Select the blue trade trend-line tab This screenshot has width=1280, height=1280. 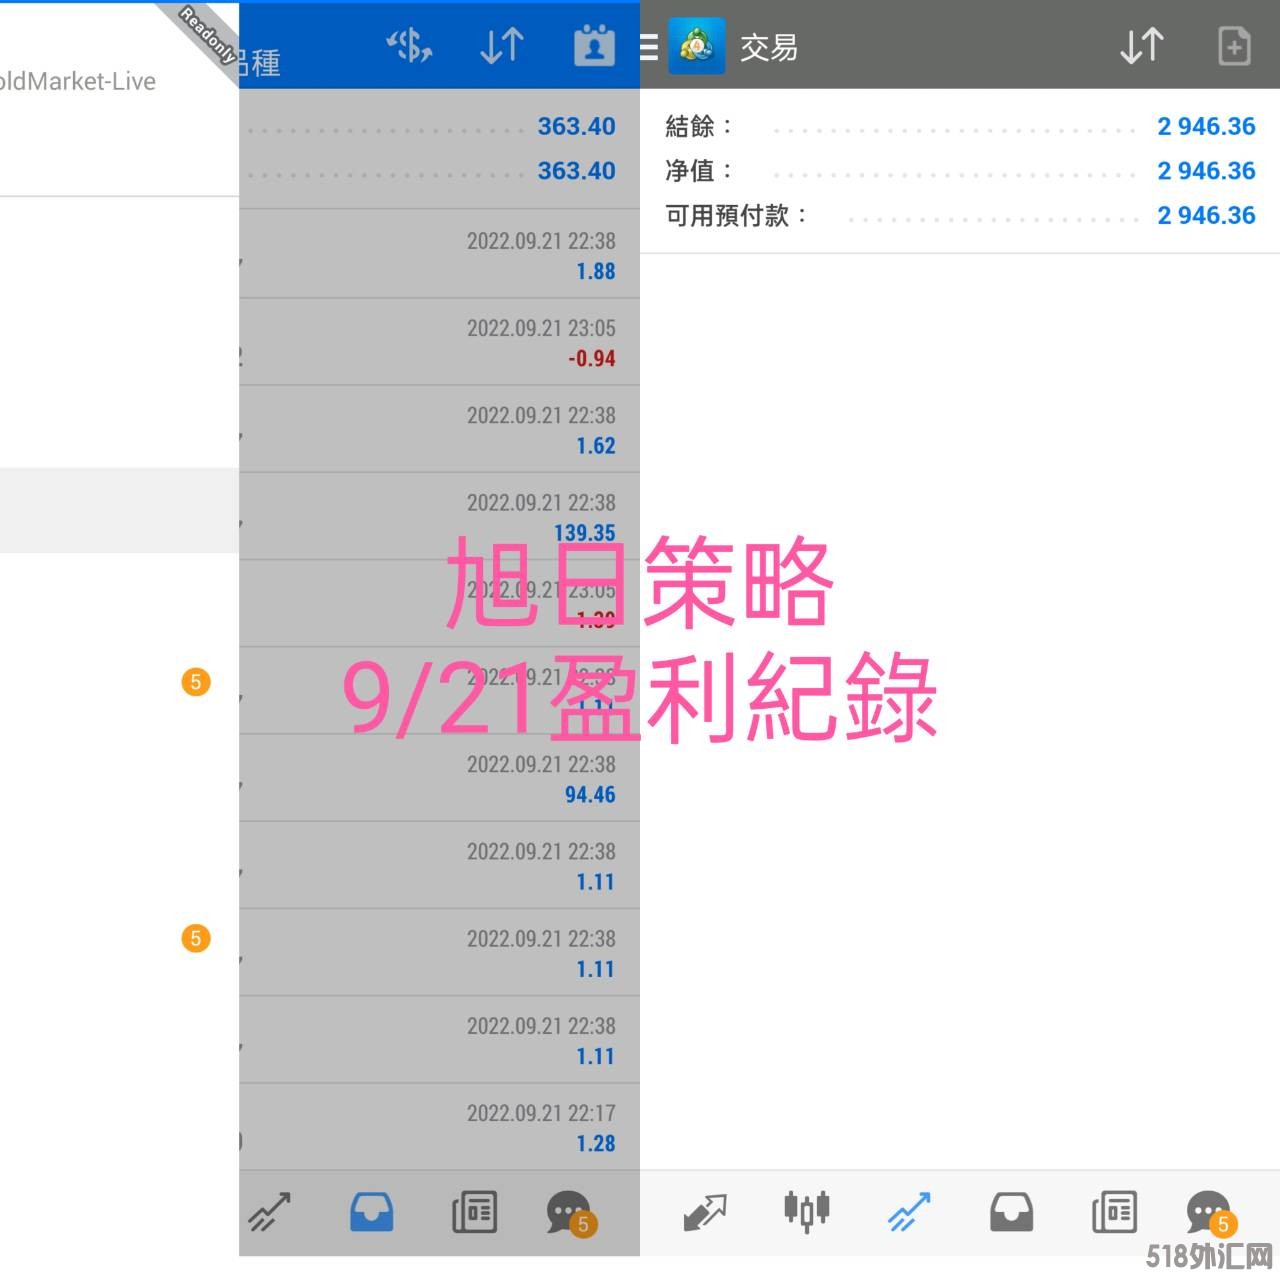[909, 1213]
